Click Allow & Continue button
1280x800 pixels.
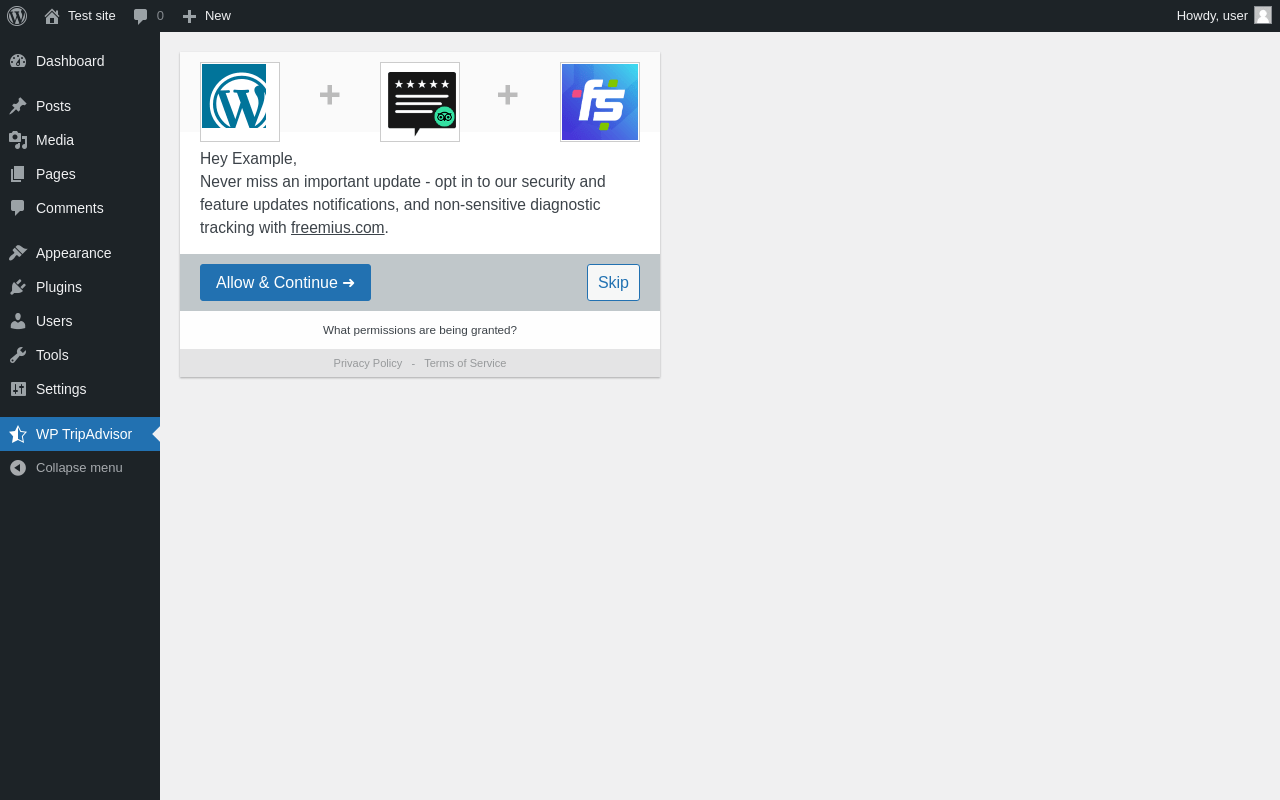[285, 282]
